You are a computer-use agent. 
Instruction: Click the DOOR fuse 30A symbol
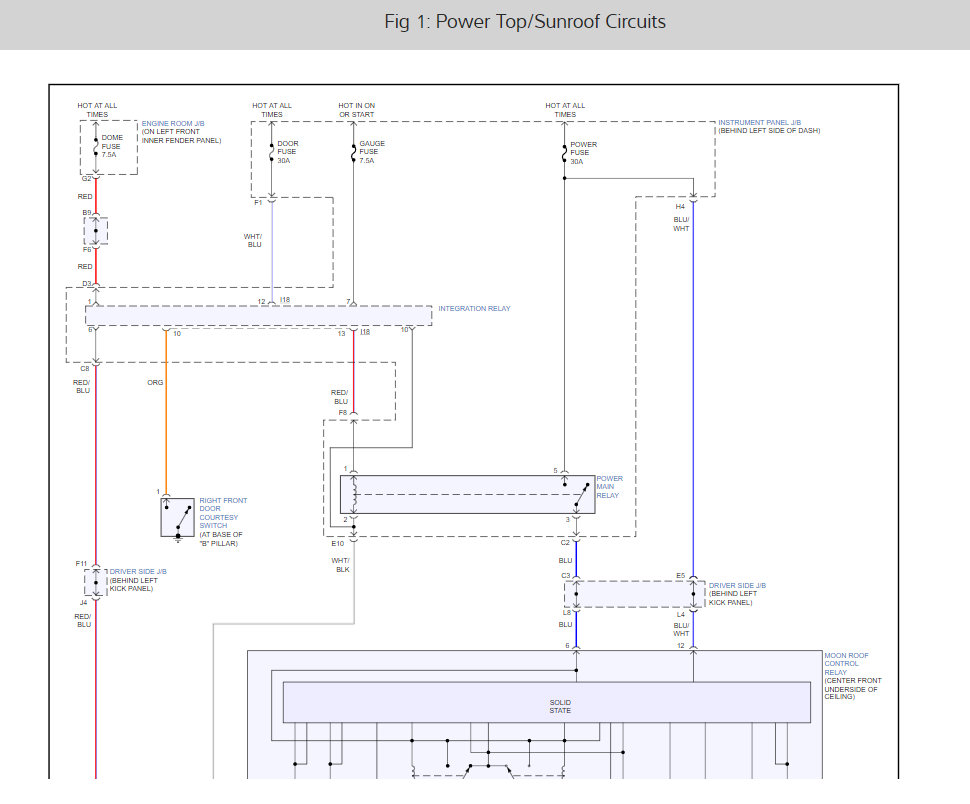(x=271, y=151)
